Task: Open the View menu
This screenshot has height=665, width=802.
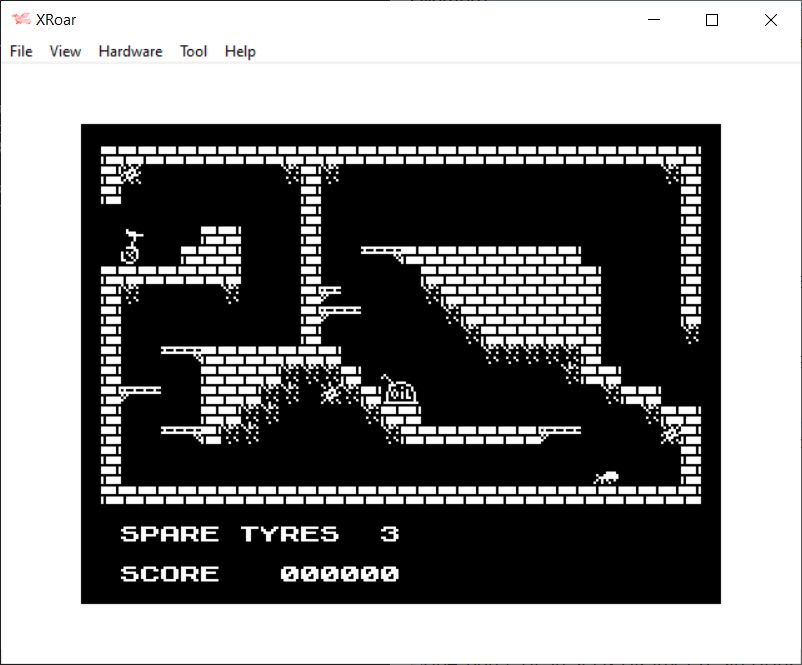Action: pyautogui.click(x=65, y=51)
